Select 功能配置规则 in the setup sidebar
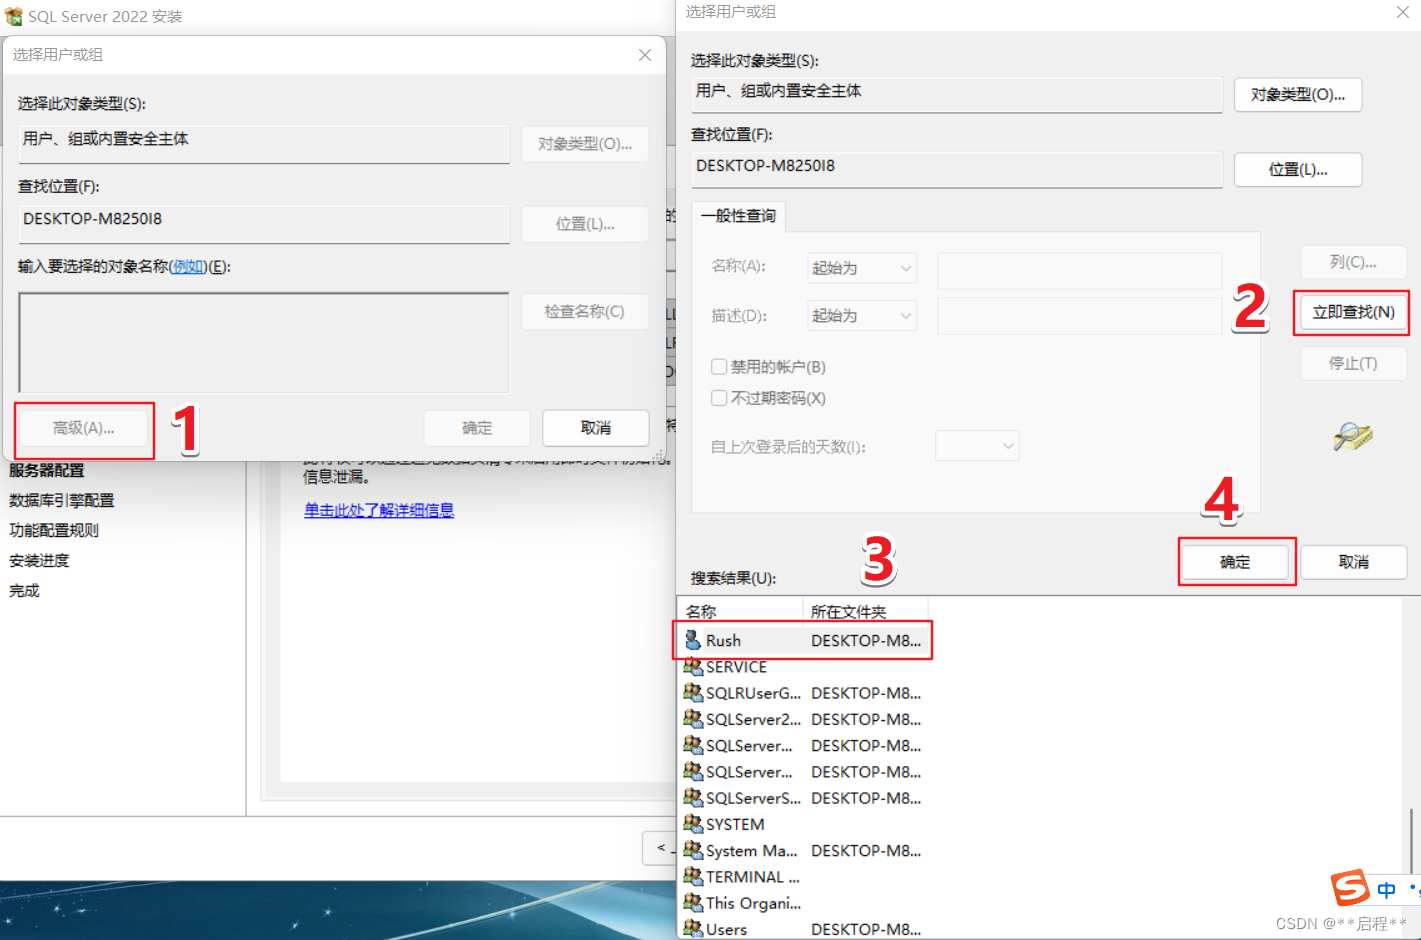Screen dimensions: 1421x940 tap(54, 530)
